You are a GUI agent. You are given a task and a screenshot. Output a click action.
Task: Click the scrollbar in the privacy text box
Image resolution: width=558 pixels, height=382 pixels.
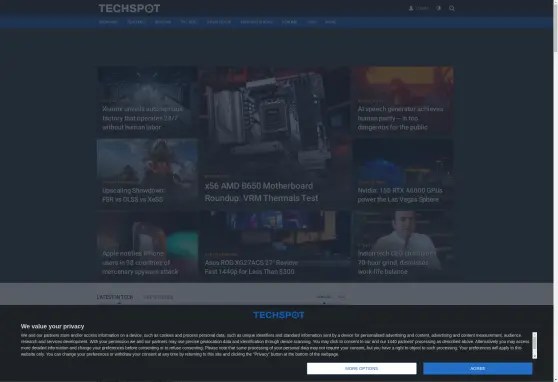click(535, 345)
